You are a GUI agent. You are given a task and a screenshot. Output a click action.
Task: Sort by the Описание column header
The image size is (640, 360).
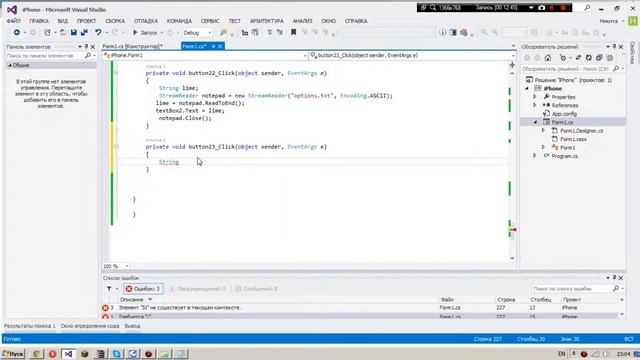[x=131, y=300]
